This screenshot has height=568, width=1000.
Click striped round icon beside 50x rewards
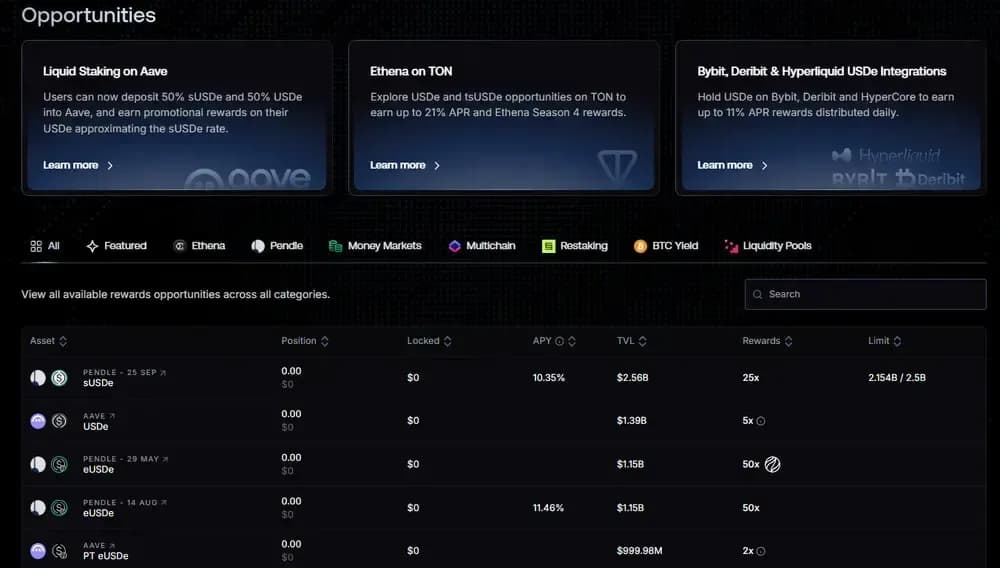click(x=772, y=464)
